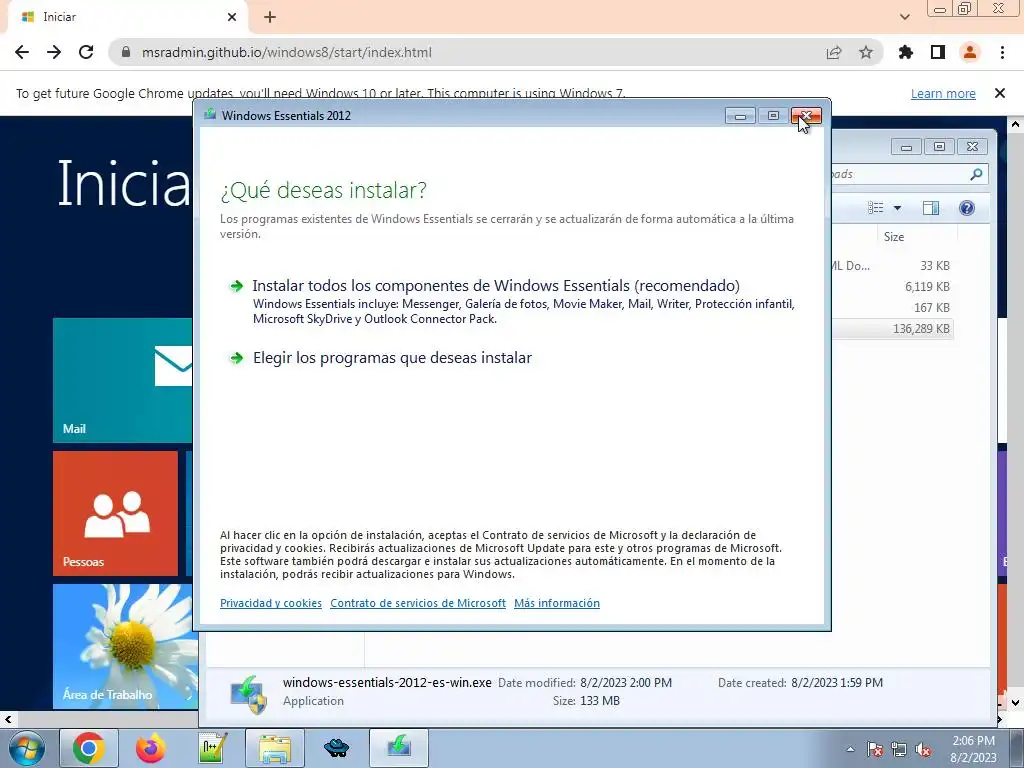Click green arrow beside Instalar todos
This screenshot has width=1024, height=768.
(x=236, y=286)
